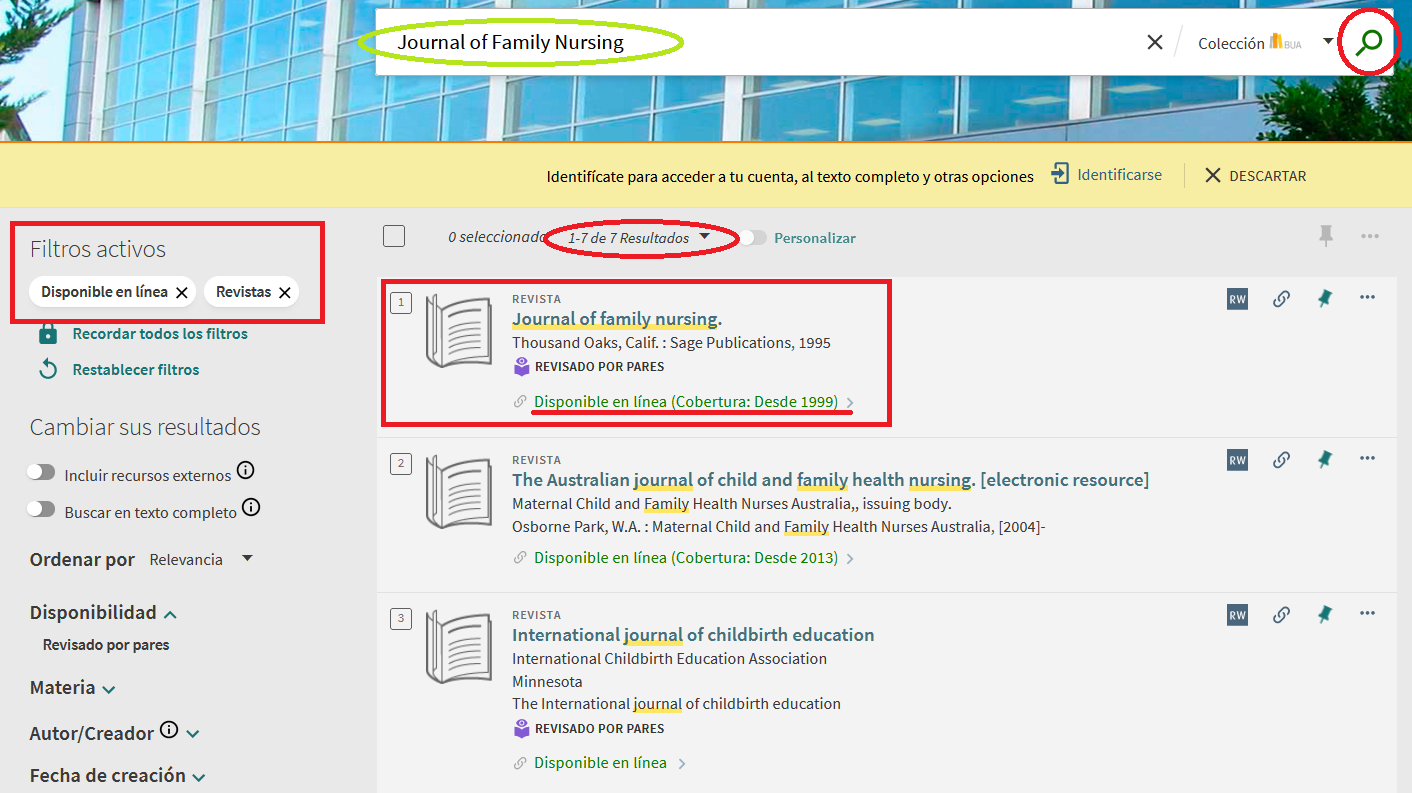Click the lock icon to remember all filters
This screenshot has height=793, width=1412.
coord(47,334)
